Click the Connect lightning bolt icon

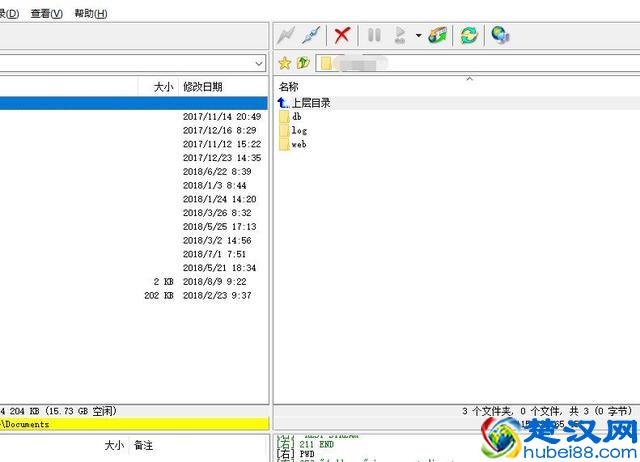click(x=287, y=35)
